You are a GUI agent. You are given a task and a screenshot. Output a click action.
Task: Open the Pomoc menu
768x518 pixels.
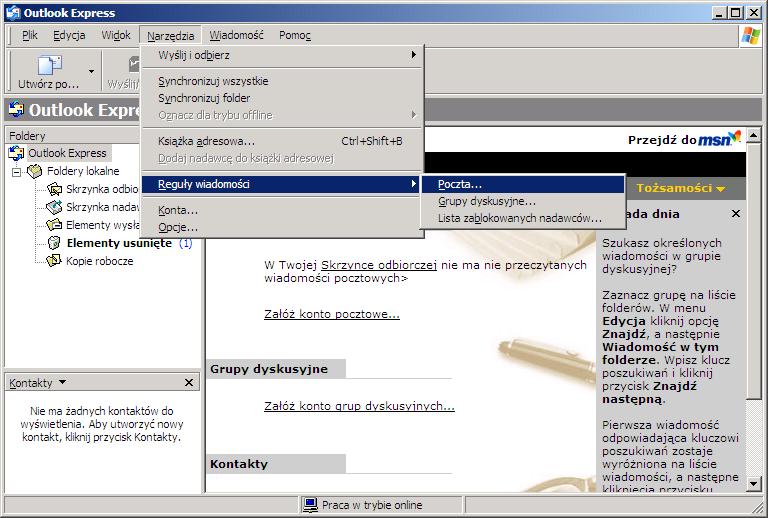(295, 35)
